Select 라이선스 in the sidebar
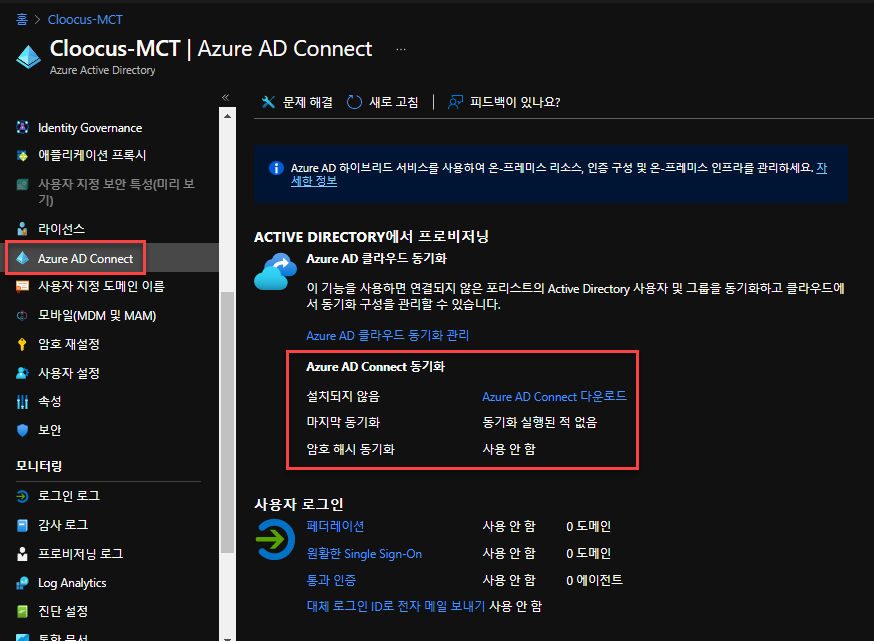 [x=61, y=229]
